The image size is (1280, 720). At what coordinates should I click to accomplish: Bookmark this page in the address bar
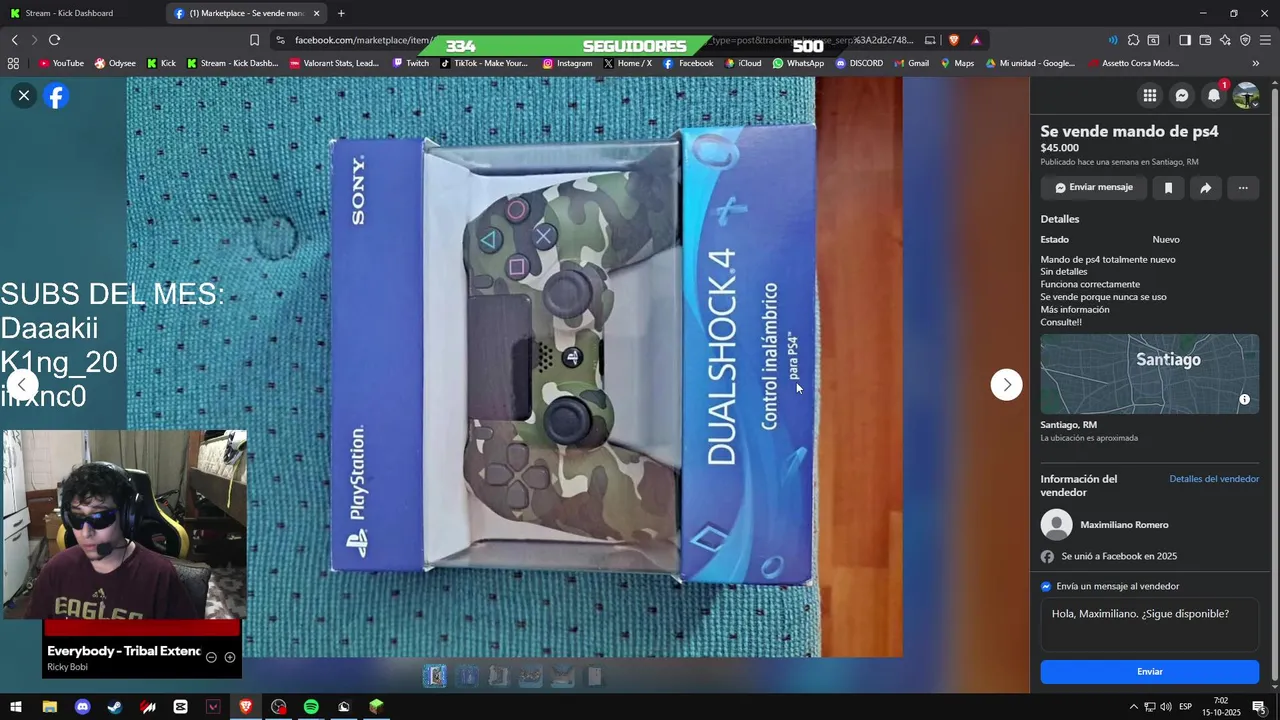click(254, 40)
